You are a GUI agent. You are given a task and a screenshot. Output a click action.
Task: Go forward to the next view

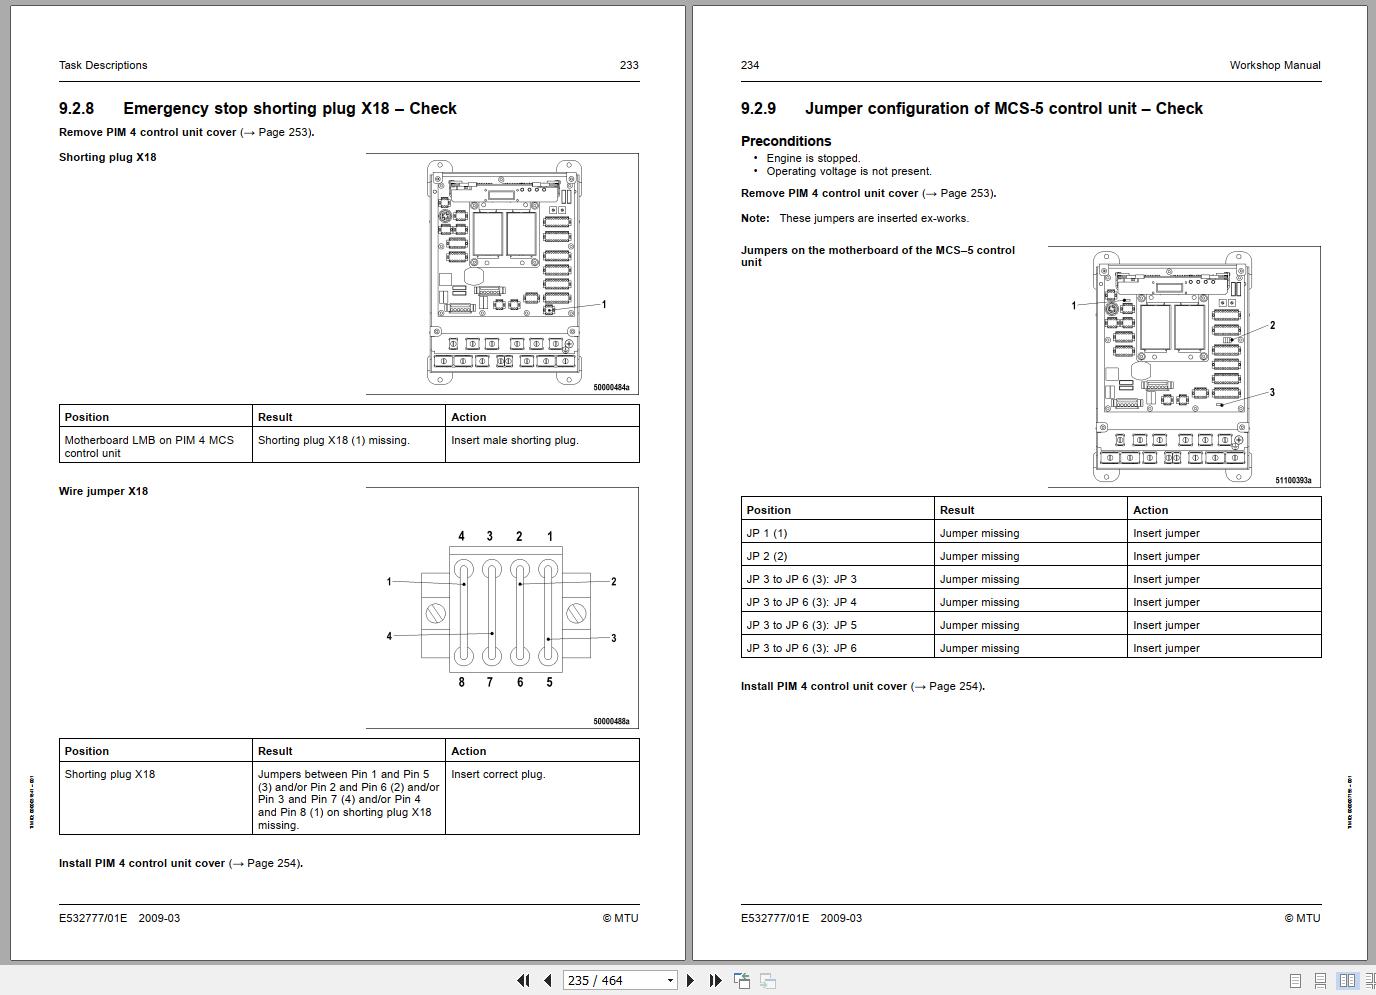767,980
